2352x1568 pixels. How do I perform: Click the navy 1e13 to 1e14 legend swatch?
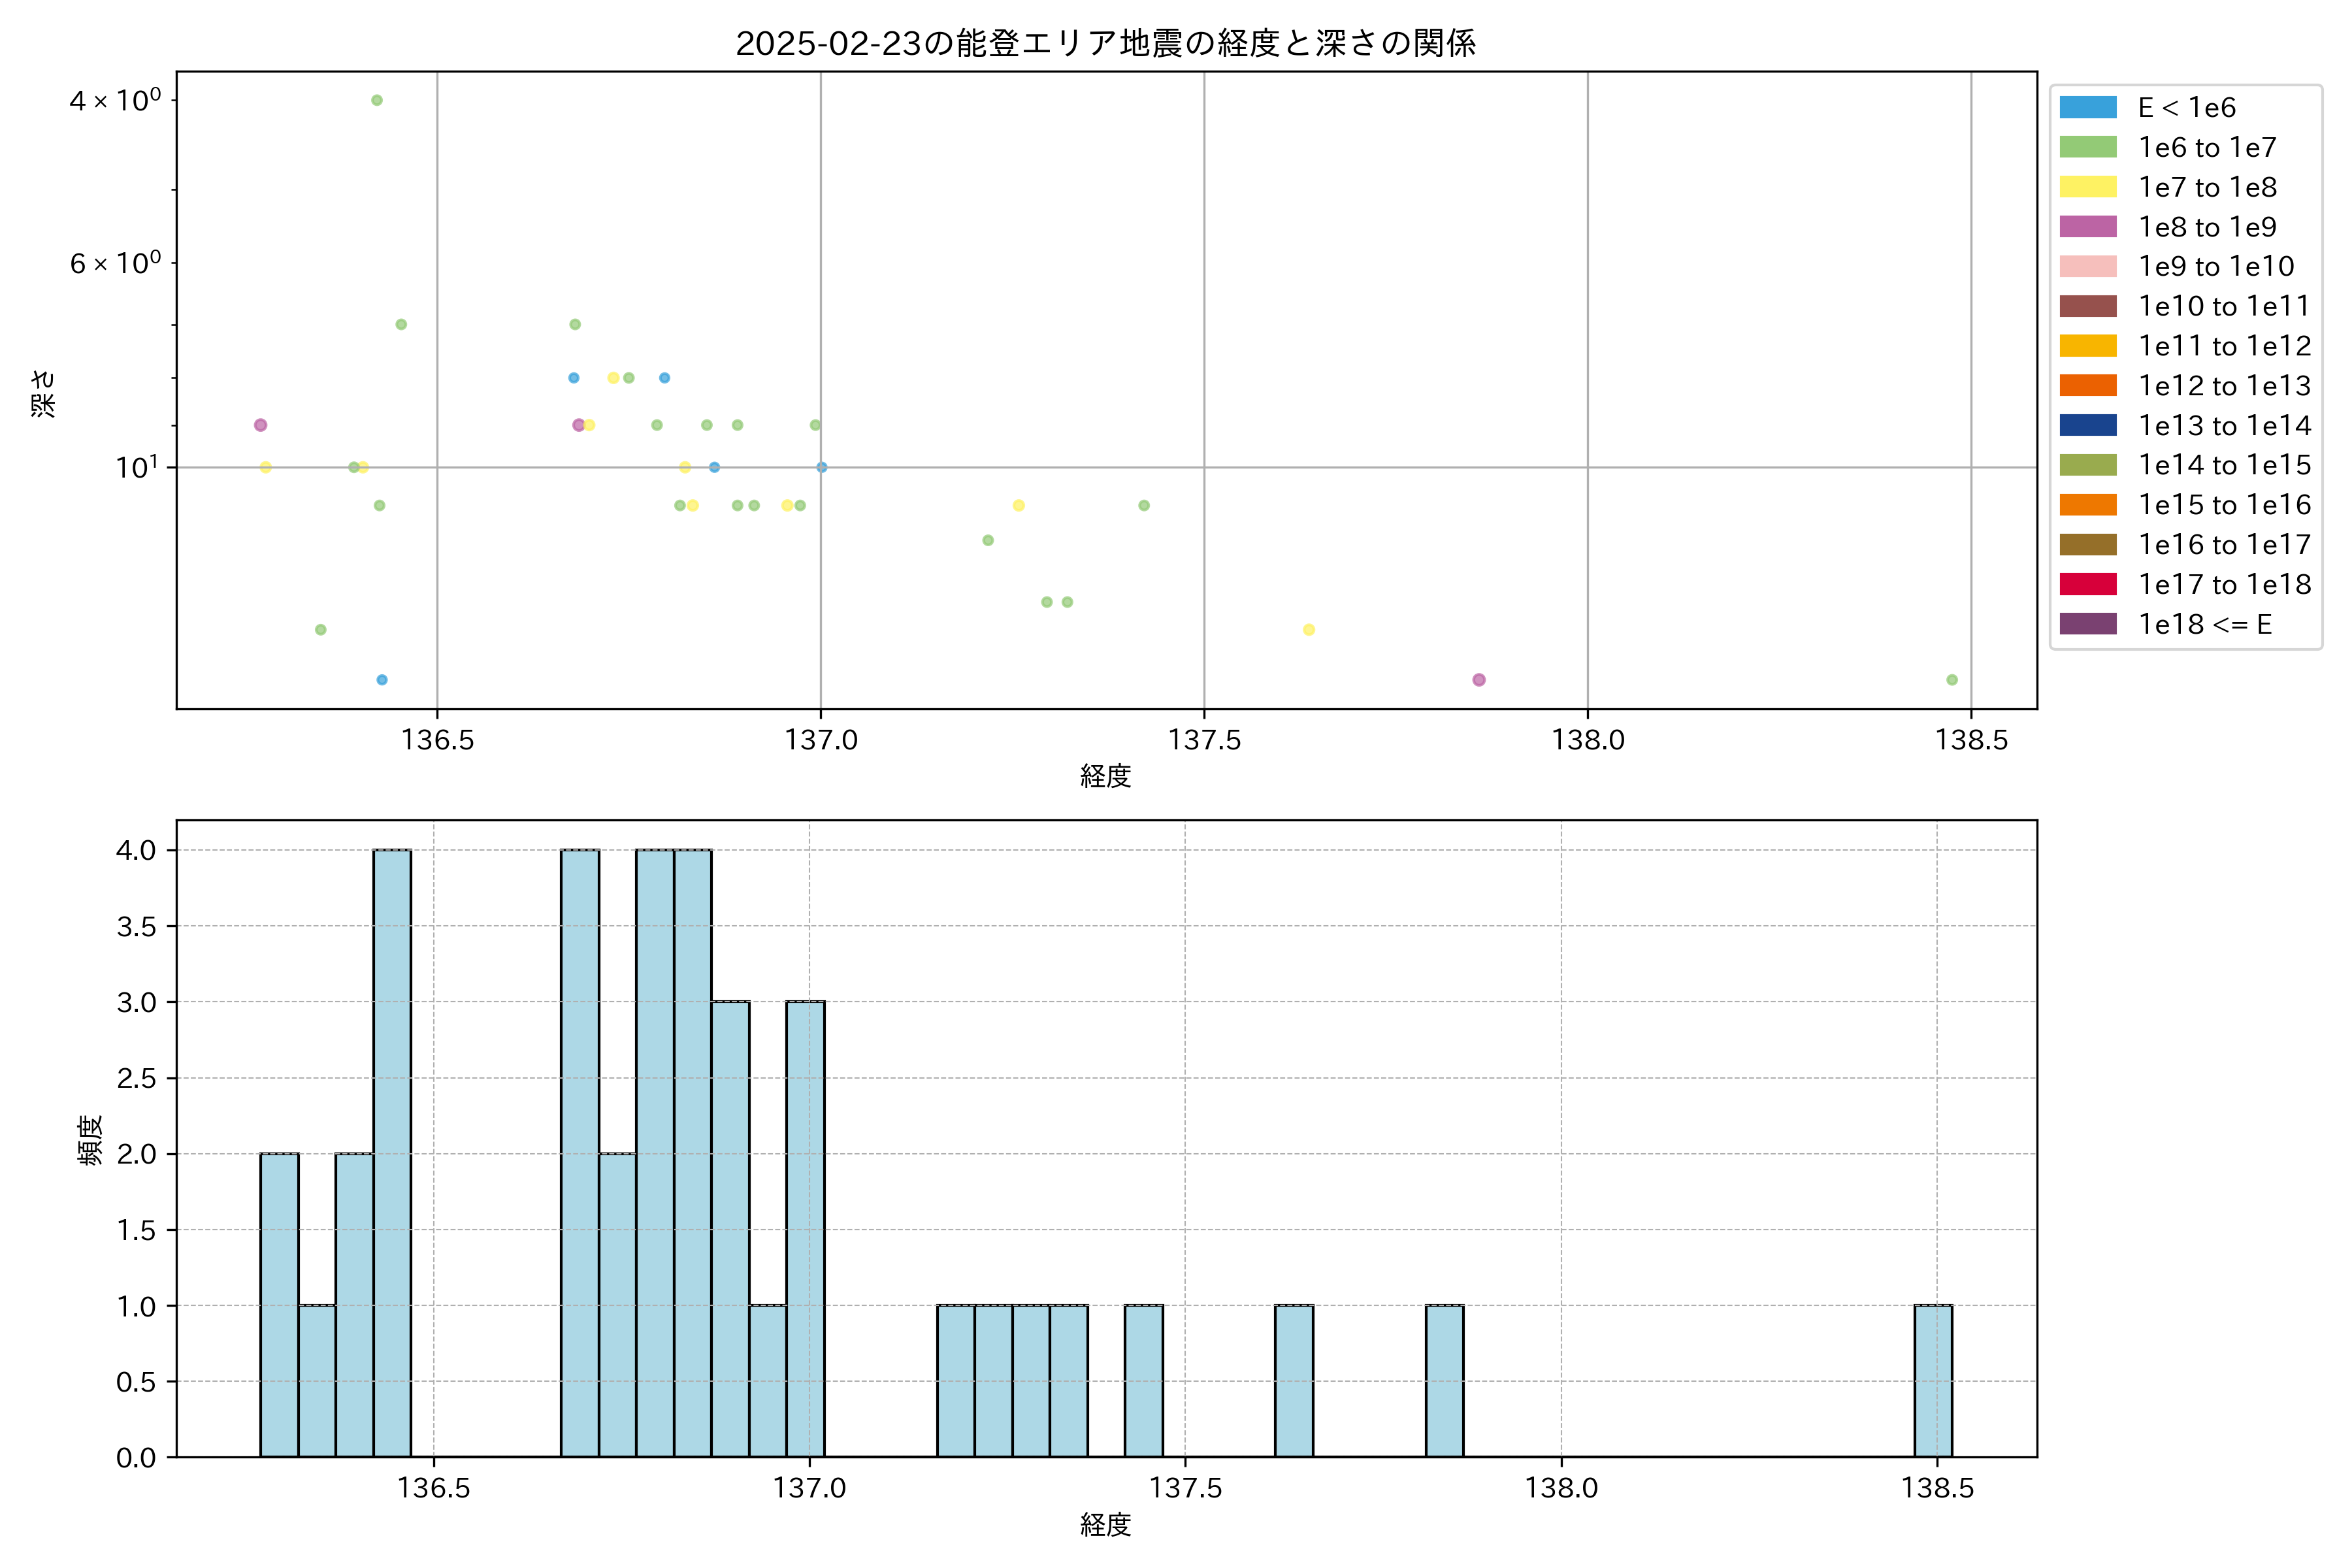[x=2088, y=426]
